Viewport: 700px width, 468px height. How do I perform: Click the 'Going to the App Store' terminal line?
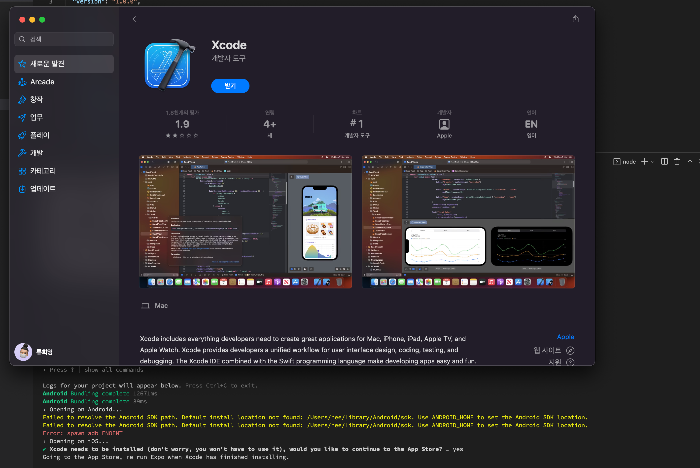click(x=166, y=457)
